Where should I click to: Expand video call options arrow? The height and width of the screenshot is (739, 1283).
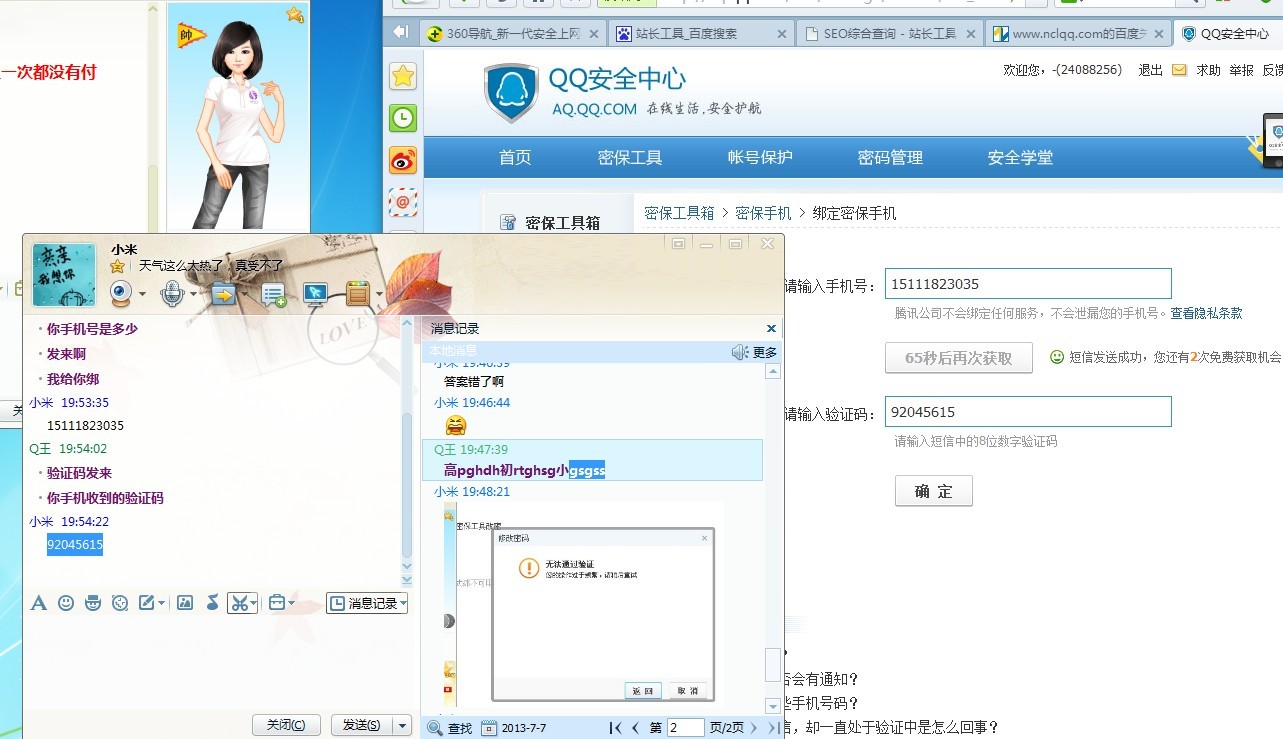coord(142,294)
